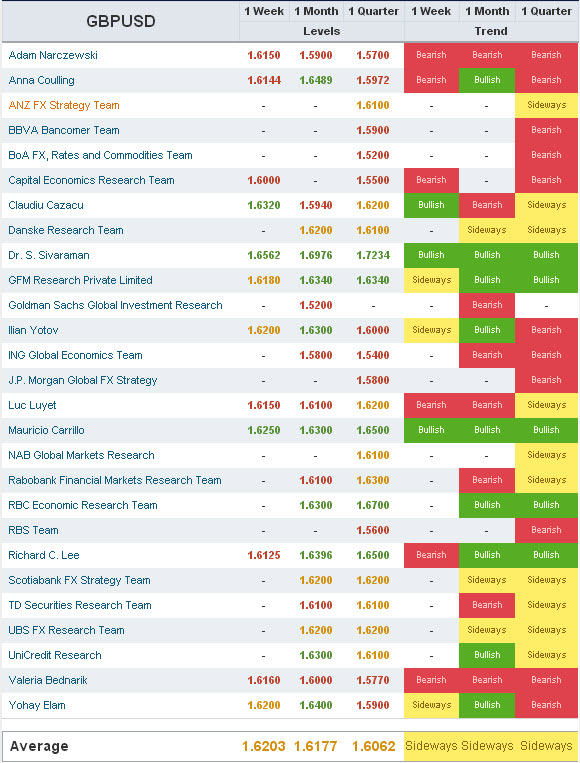The width and height of the screenshot is (580, 763).
Task: Click Ilian Yotov name
Action: (33, 330)
